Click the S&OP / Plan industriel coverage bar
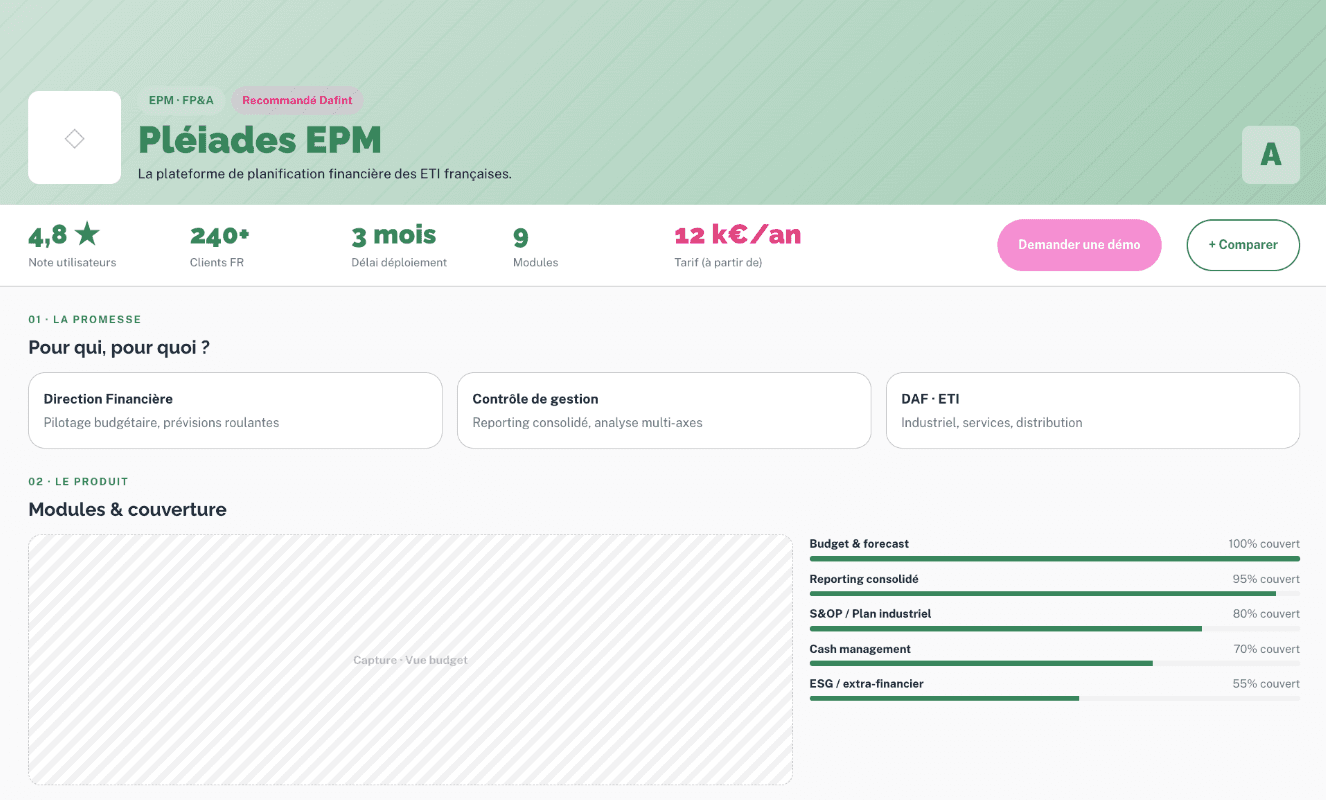The image size is (1326, 800). click(x=1055, y=628)
